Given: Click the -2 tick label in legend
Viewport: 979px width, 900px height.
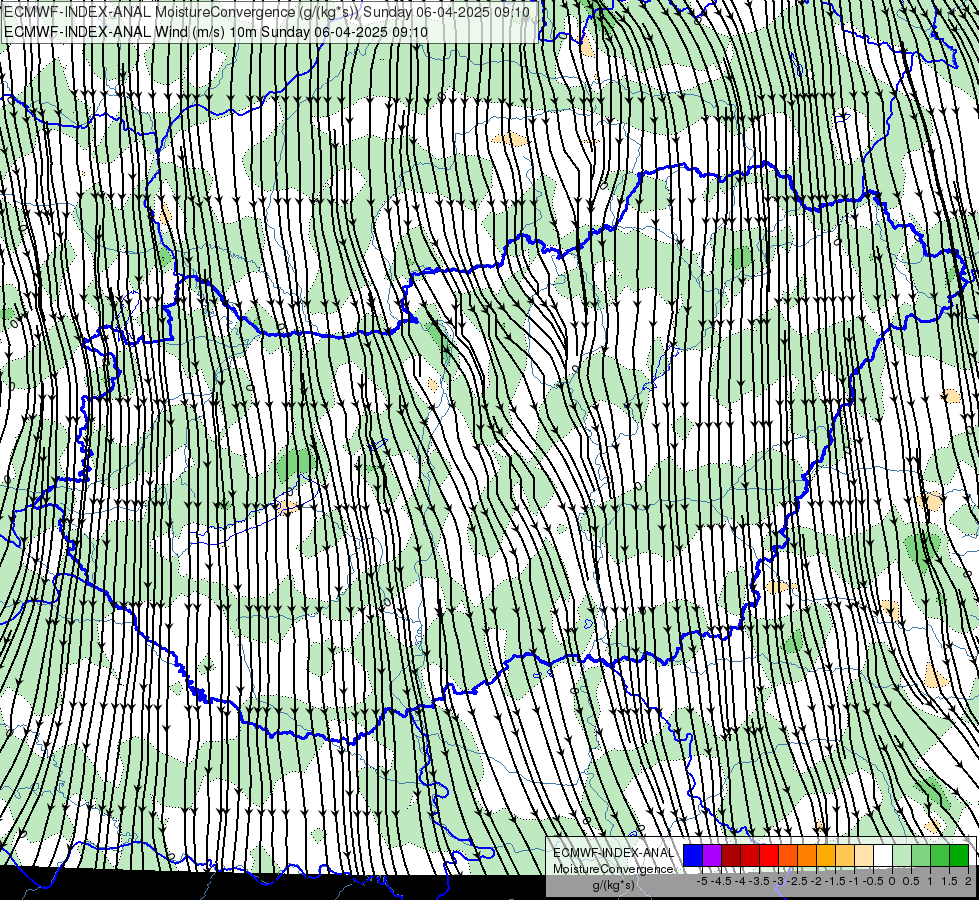Looking at the screenshot, I should (x=816, y=881).
